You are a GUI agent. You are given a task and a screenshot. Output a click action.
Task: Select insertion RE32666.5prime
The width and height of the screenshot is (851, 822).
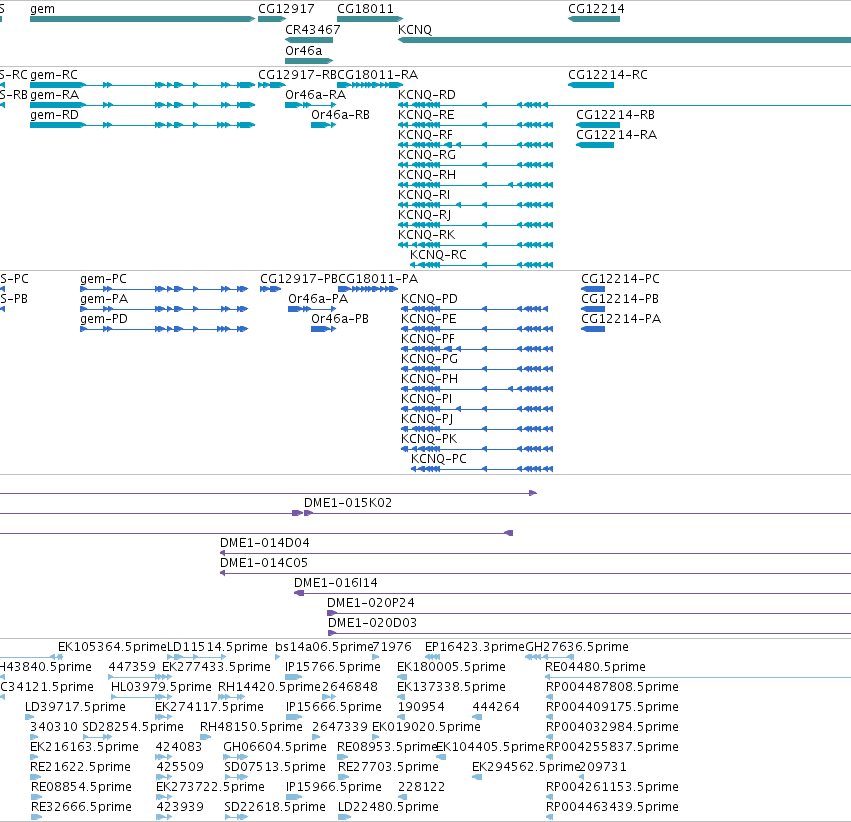[81, 807]
